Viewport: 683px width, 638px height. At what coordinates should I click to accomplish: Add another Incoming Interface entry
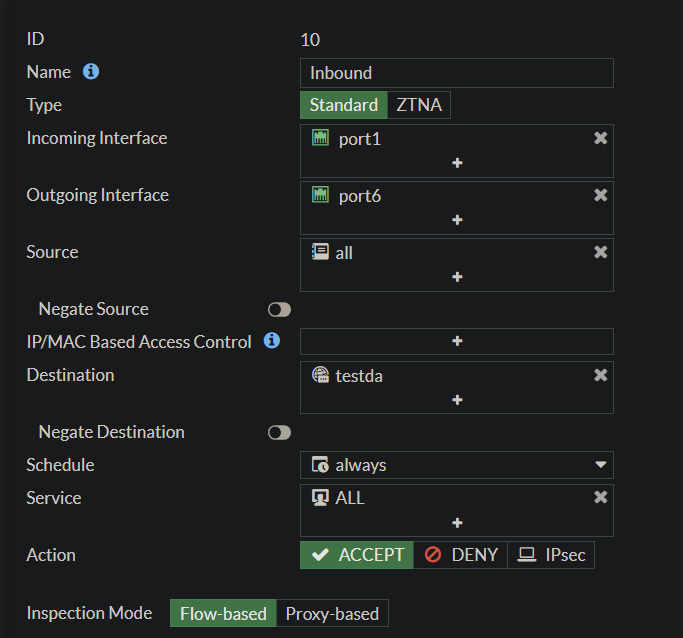pyautogui.click(x=457, y=163)
